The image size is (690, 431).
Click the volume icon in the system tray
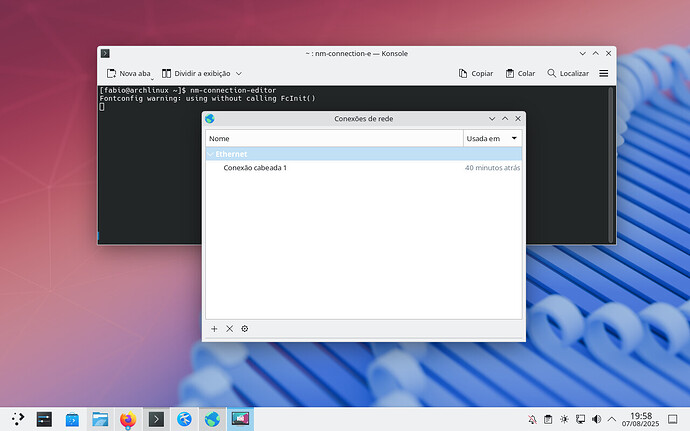pos(597,419)
